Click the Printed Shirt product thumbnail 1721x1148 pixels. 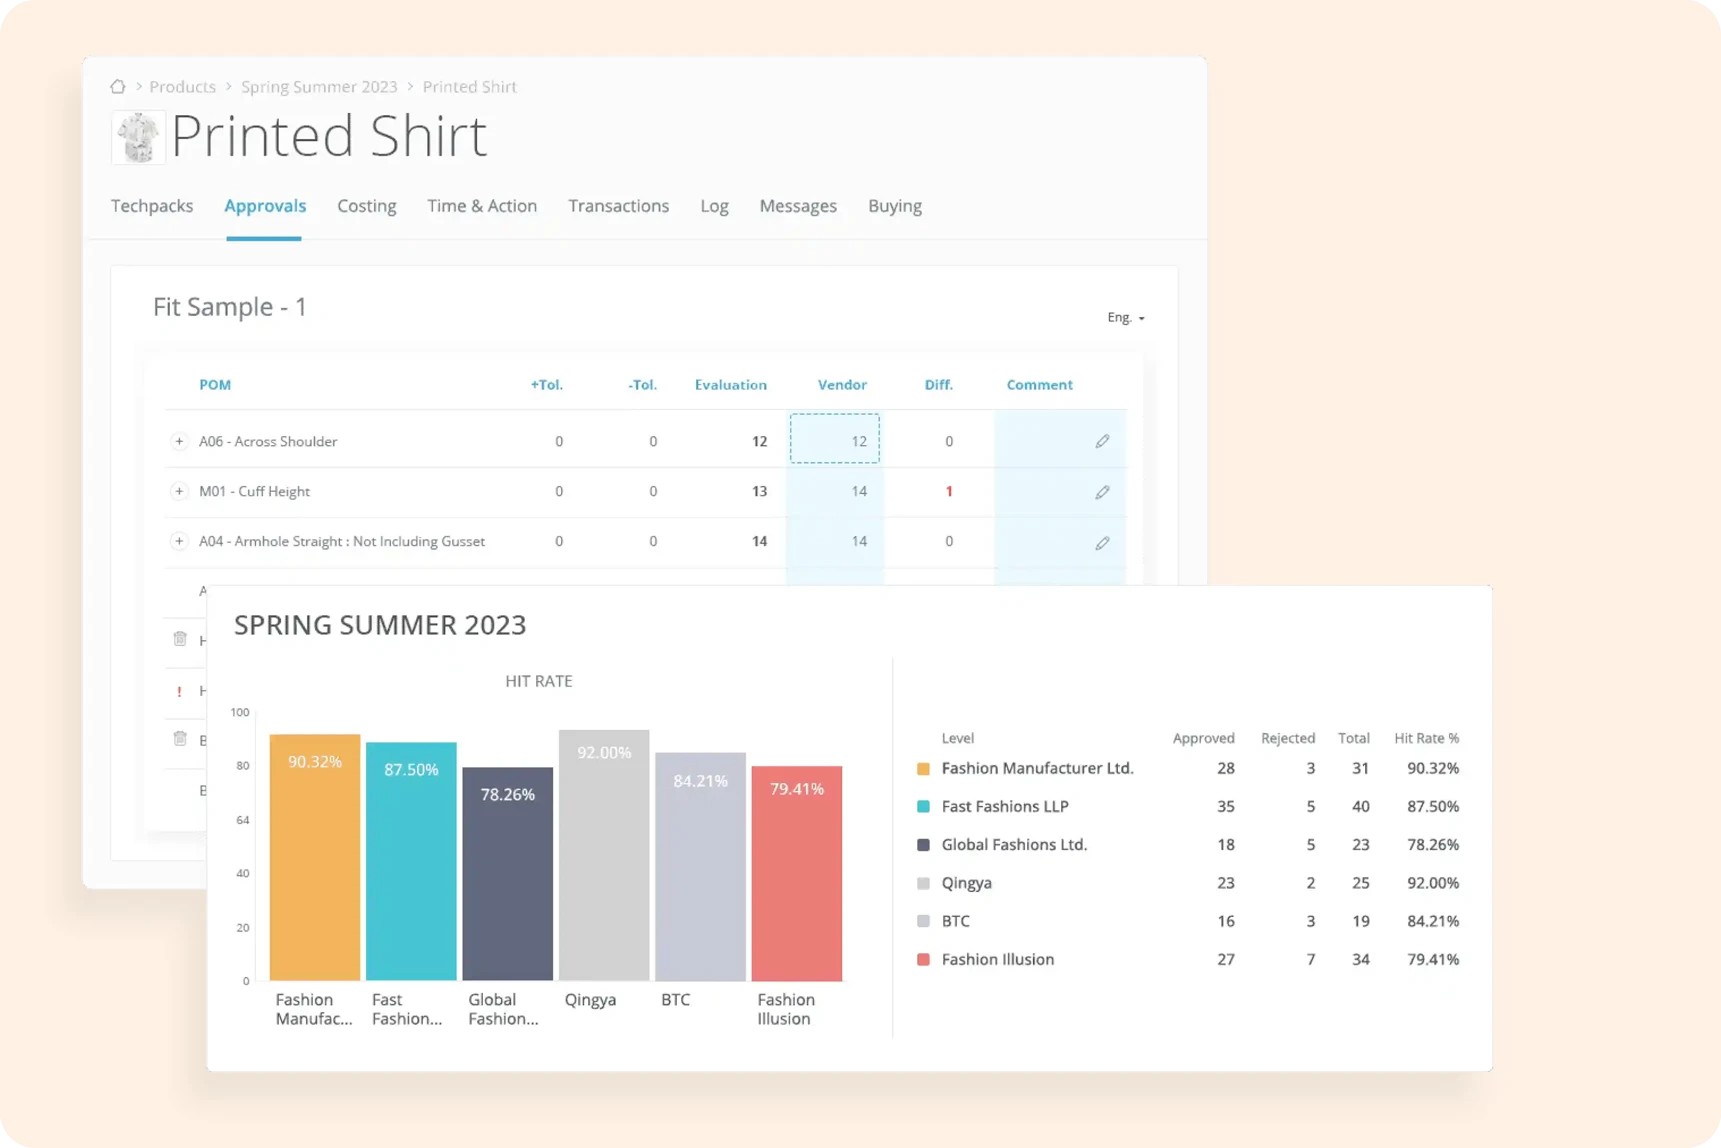138,137
